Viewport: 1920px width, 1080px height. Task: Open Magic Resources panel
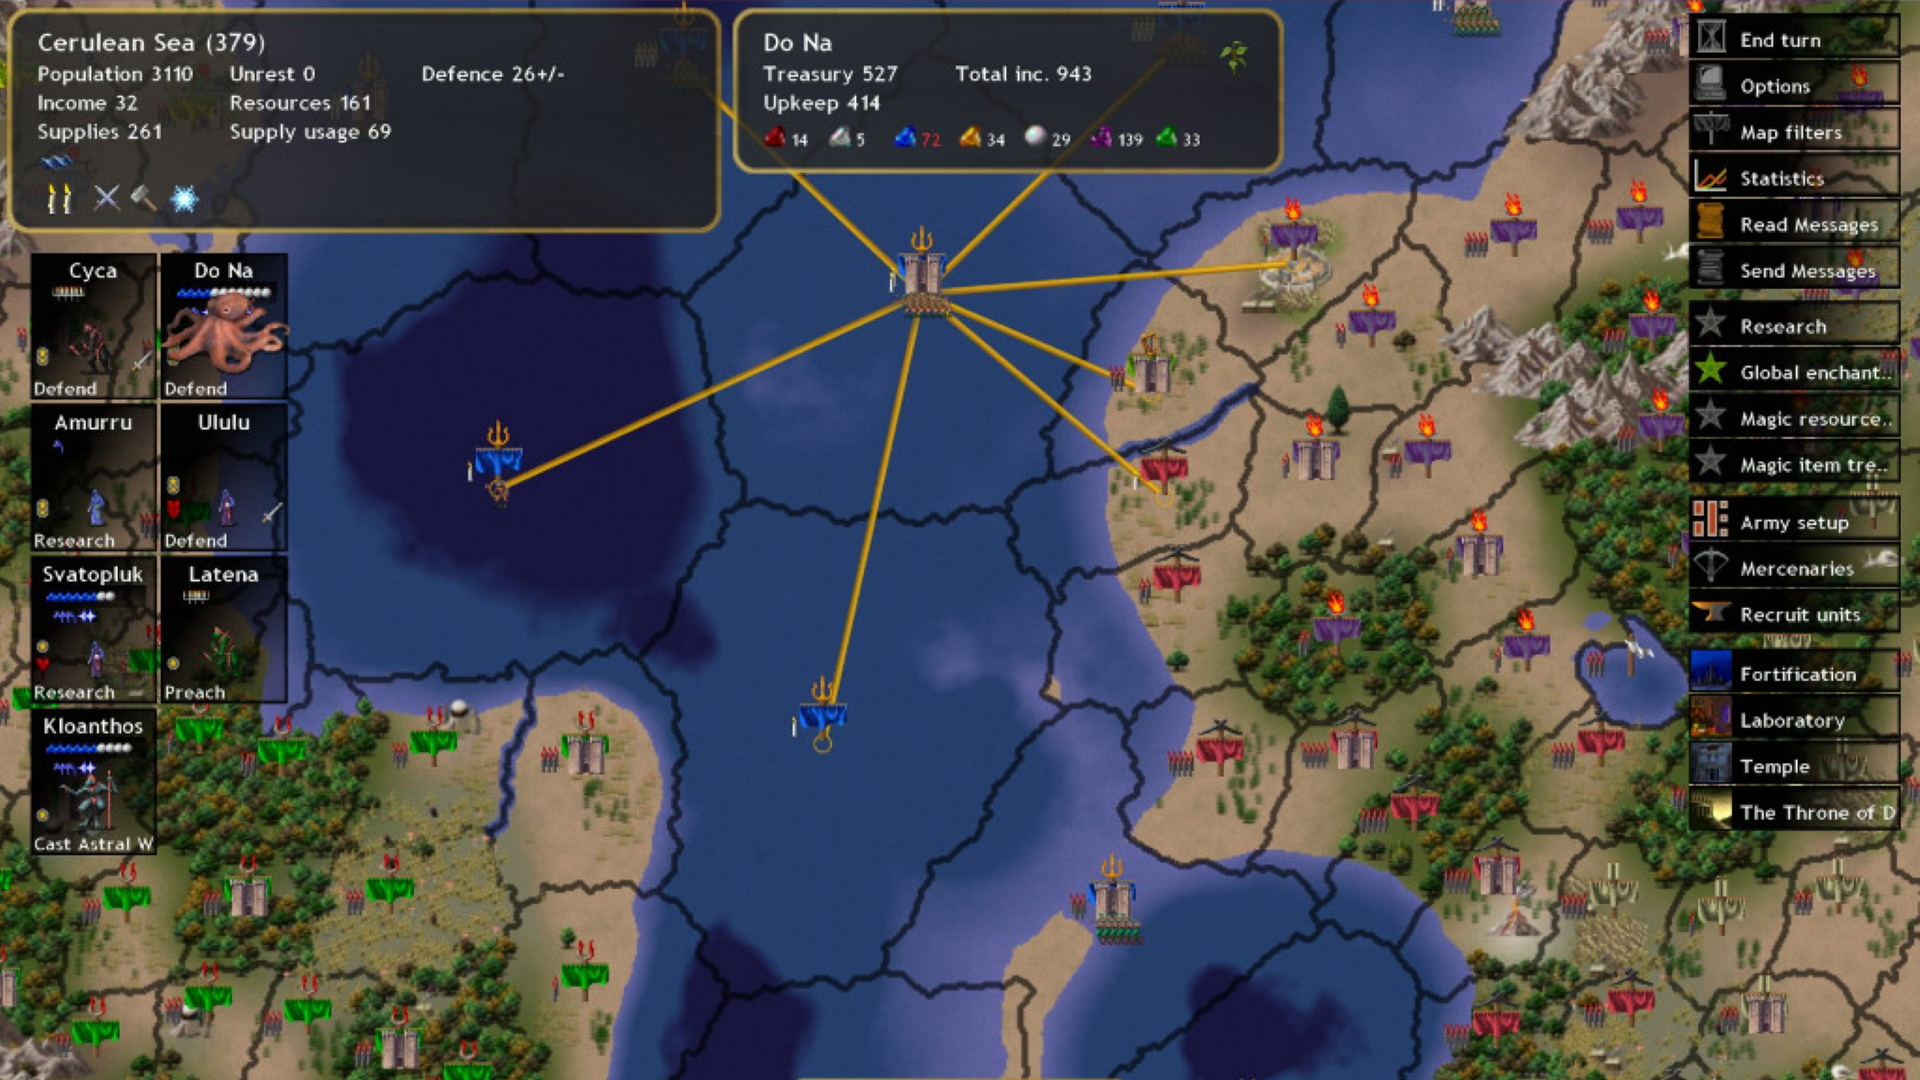click(1804, 419)
